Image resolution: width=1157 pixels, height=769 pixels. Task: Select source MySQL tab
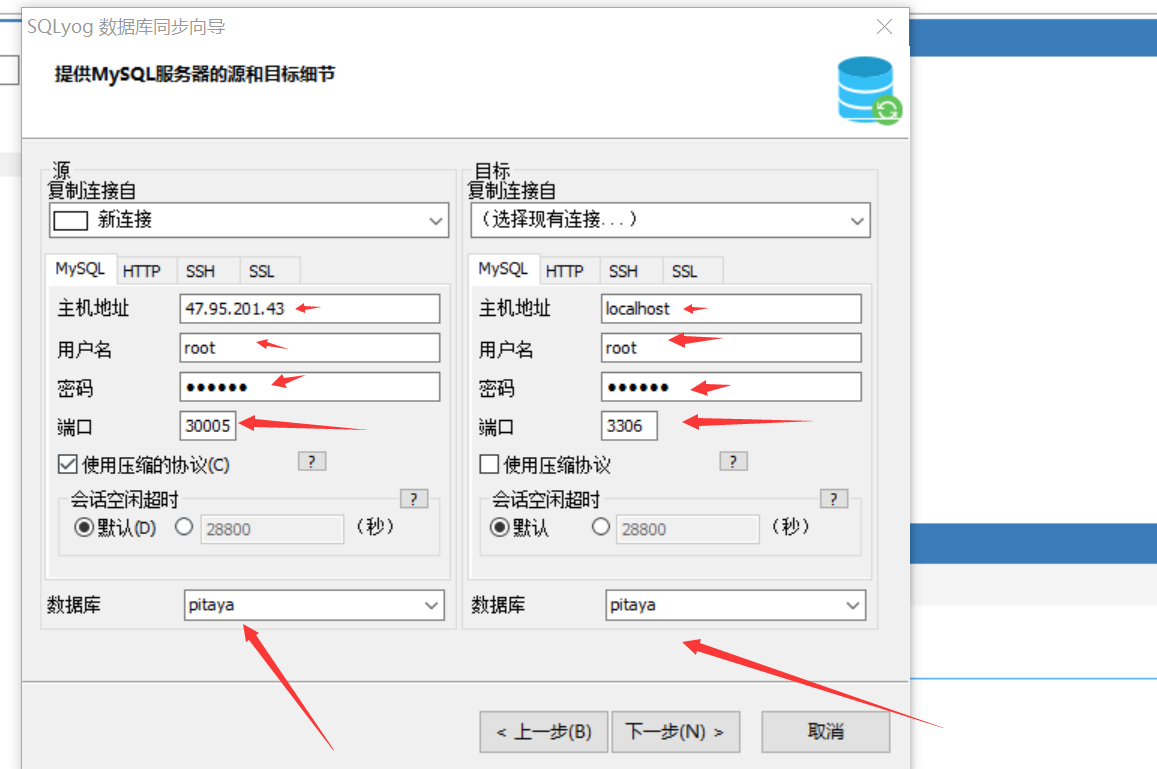click(x=80, y=269)
